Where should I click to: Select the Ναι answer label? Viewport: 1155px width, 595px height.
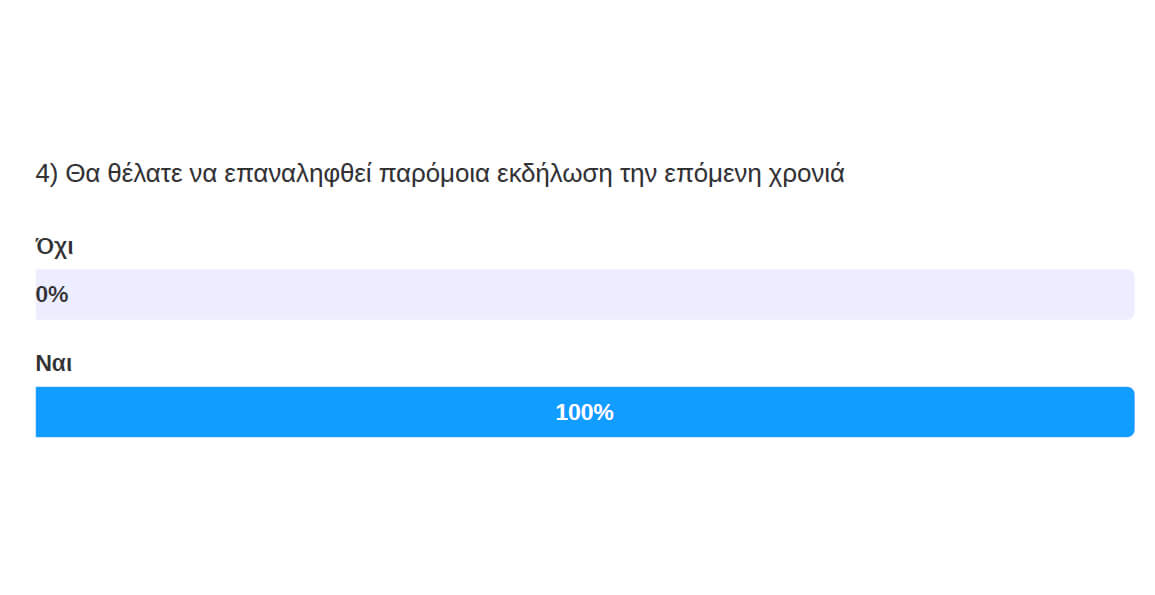coord(54,363)
